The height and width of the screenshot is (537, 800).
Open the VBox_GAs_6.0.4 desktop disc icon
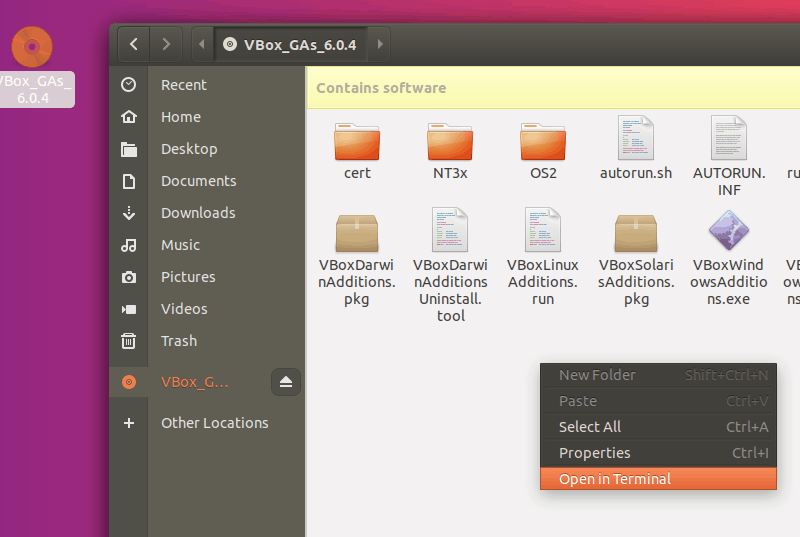tap(32, 48)
